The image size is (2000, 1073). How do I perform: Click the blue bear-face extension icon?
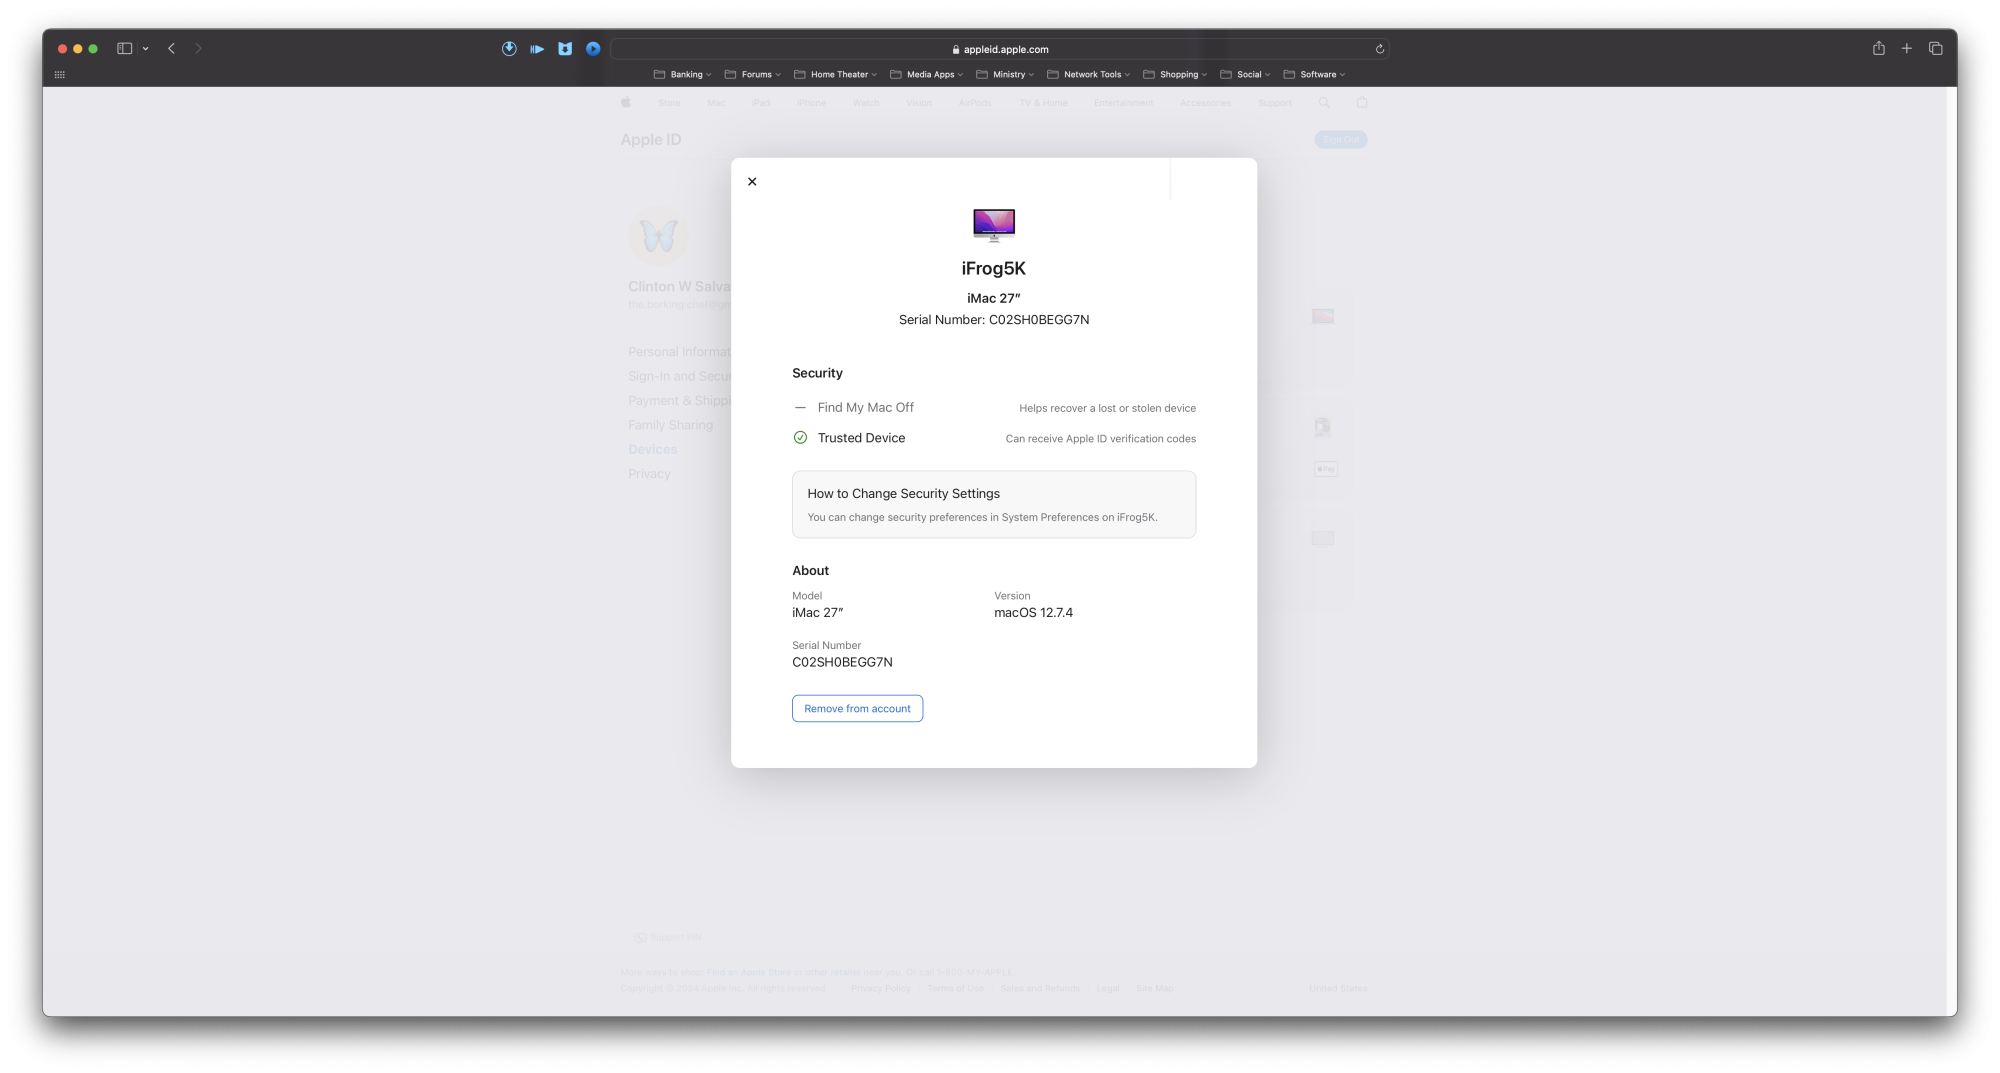click(565, 48)
